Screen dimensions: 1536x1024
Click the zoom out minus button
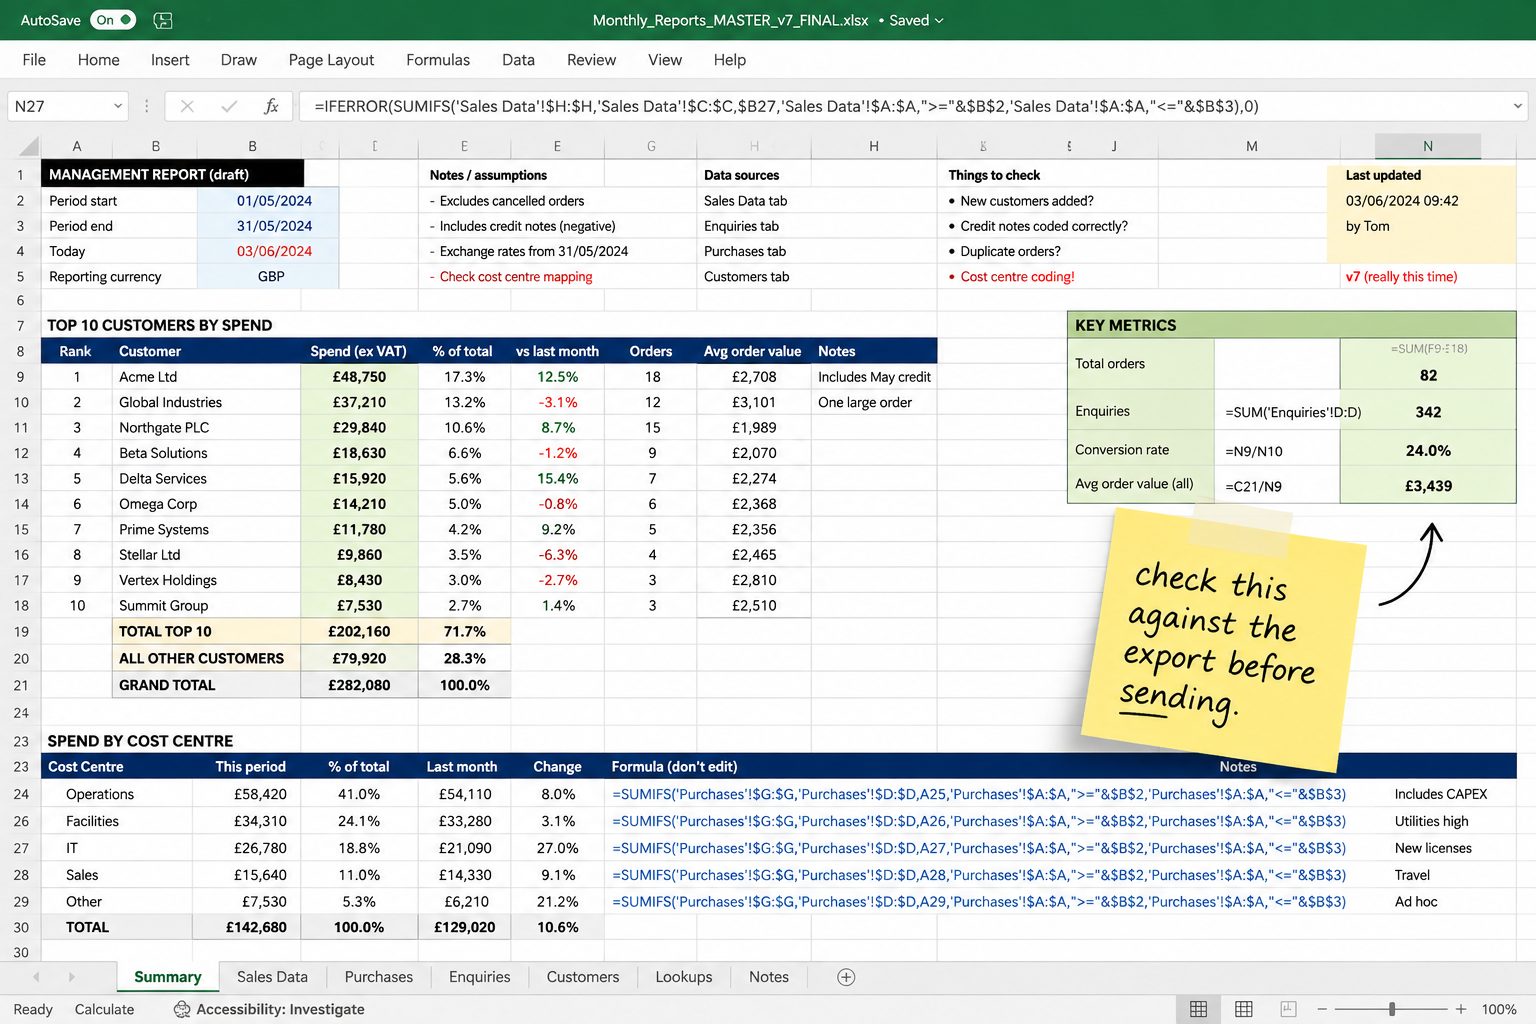(1322, 1009)
